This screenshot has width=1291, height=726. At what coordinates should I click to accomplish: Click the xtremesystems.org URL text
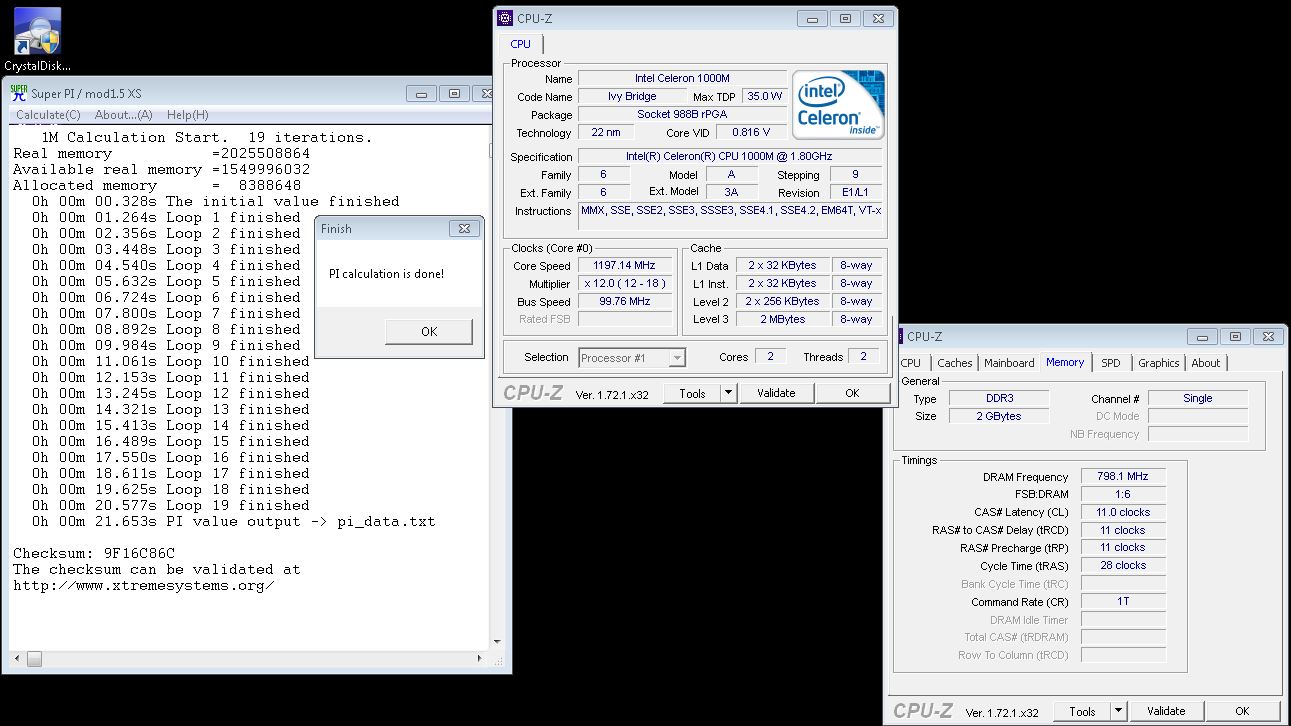tap(144, 585)
